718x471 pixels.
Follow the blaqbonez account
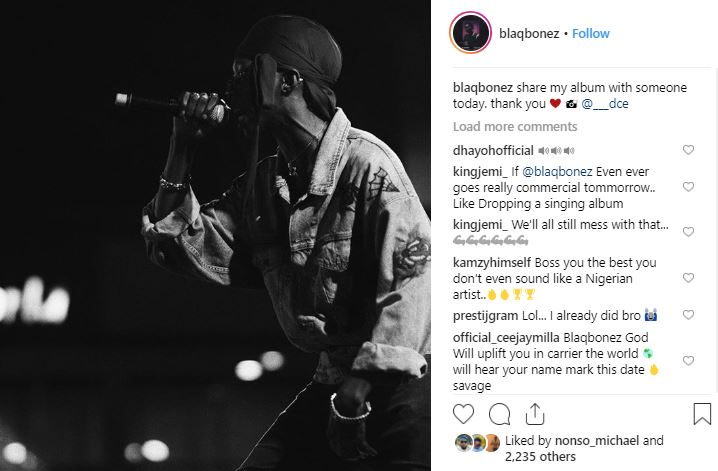click(x=591, y=33)
